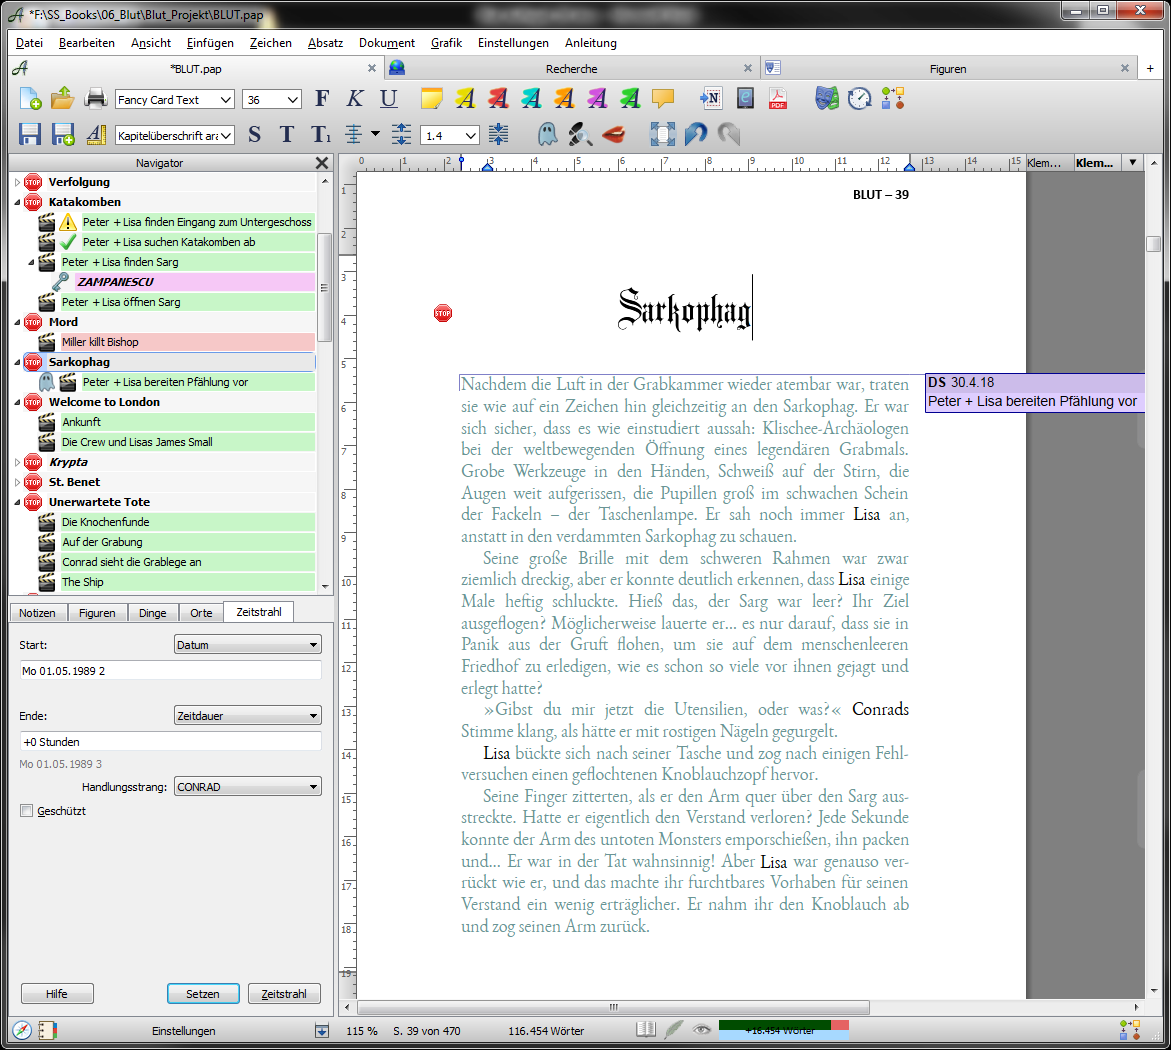Insert a comment with the speech bubble icon
Viewport: 1171px width, 1050px height.
tap(662, 99)
